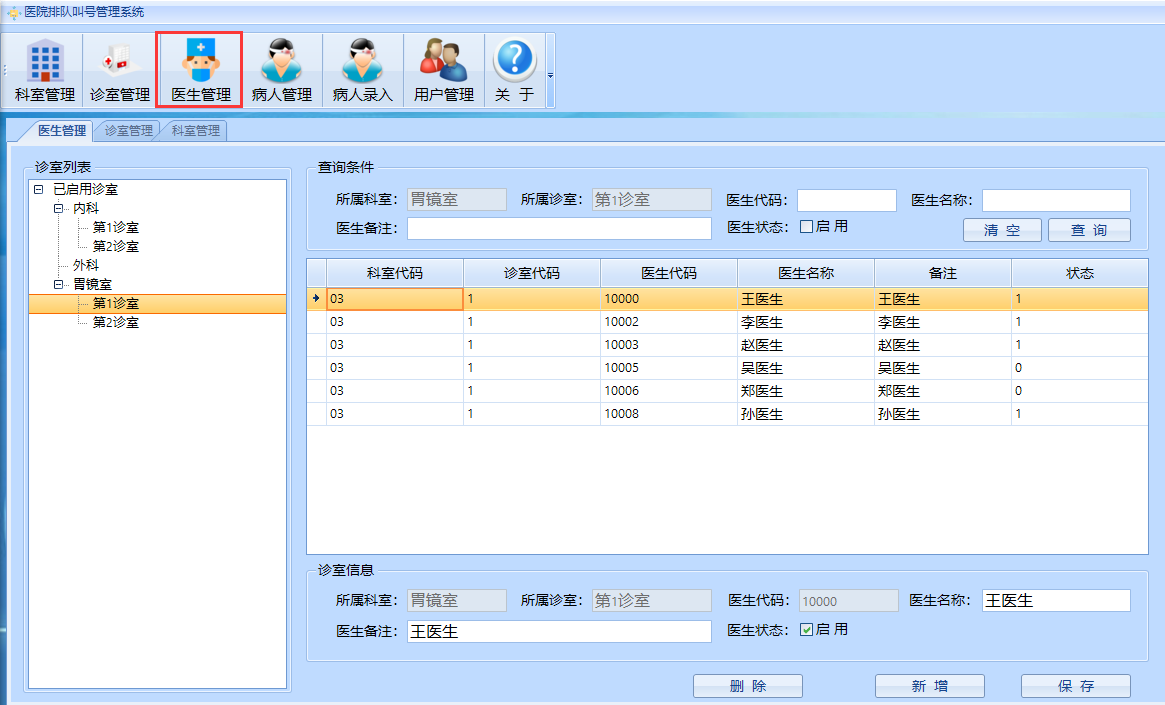Screen dimensions: 1165x705
Task: Sort by 科室代码 column header
Action: point(395,273)
